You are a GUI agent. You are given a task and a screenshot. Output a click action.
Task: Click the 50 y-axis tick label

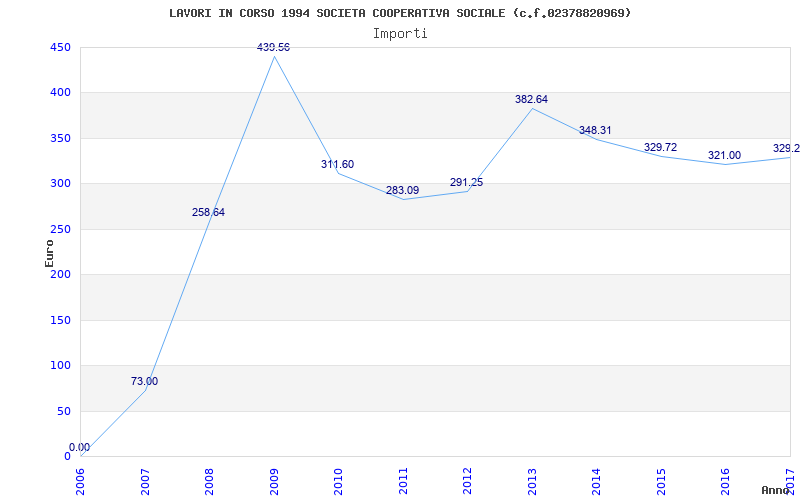[x=63, y=411]
